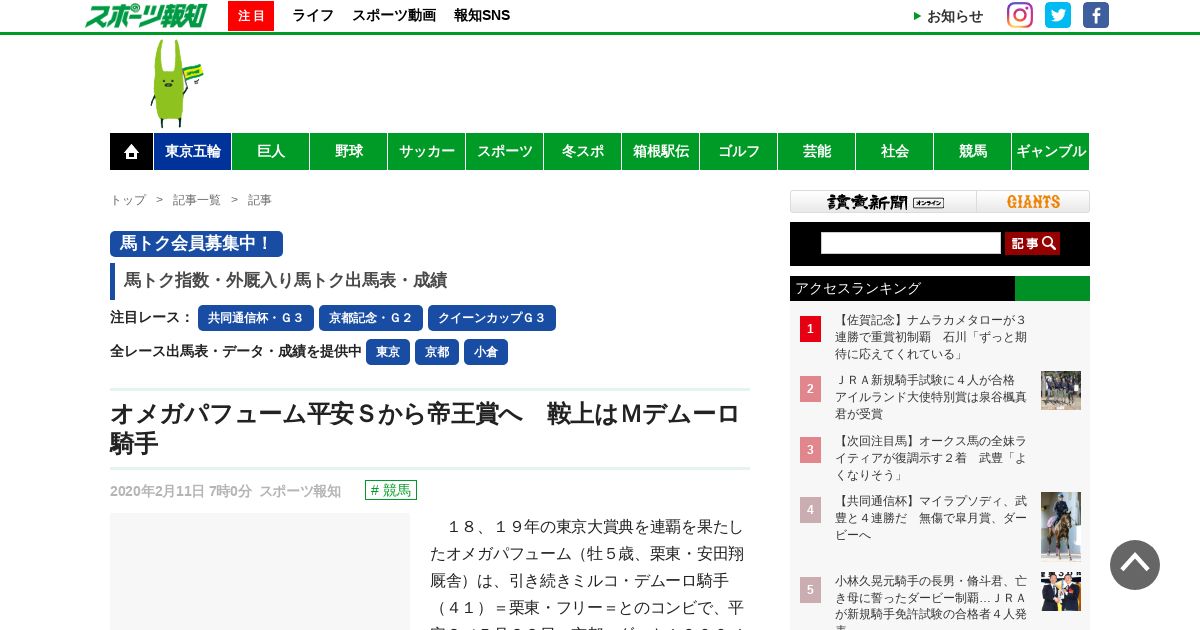The height and width of the screenshot is (630, 1200).
Task: Click the date text 2020年2月11日 7時0分
Action: point(181,491)
